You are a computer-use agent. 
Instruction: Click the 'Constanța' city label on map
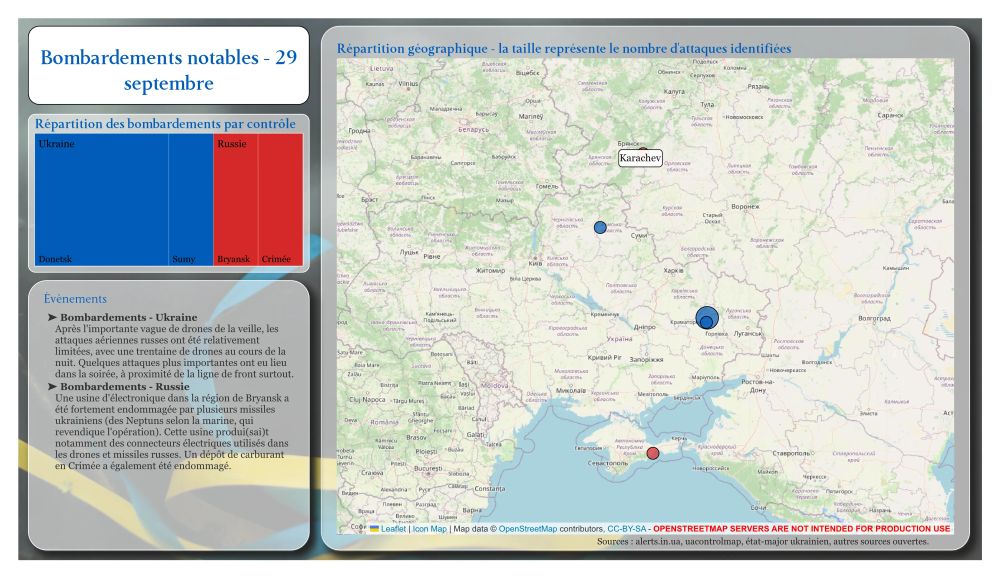pos(489,489)
